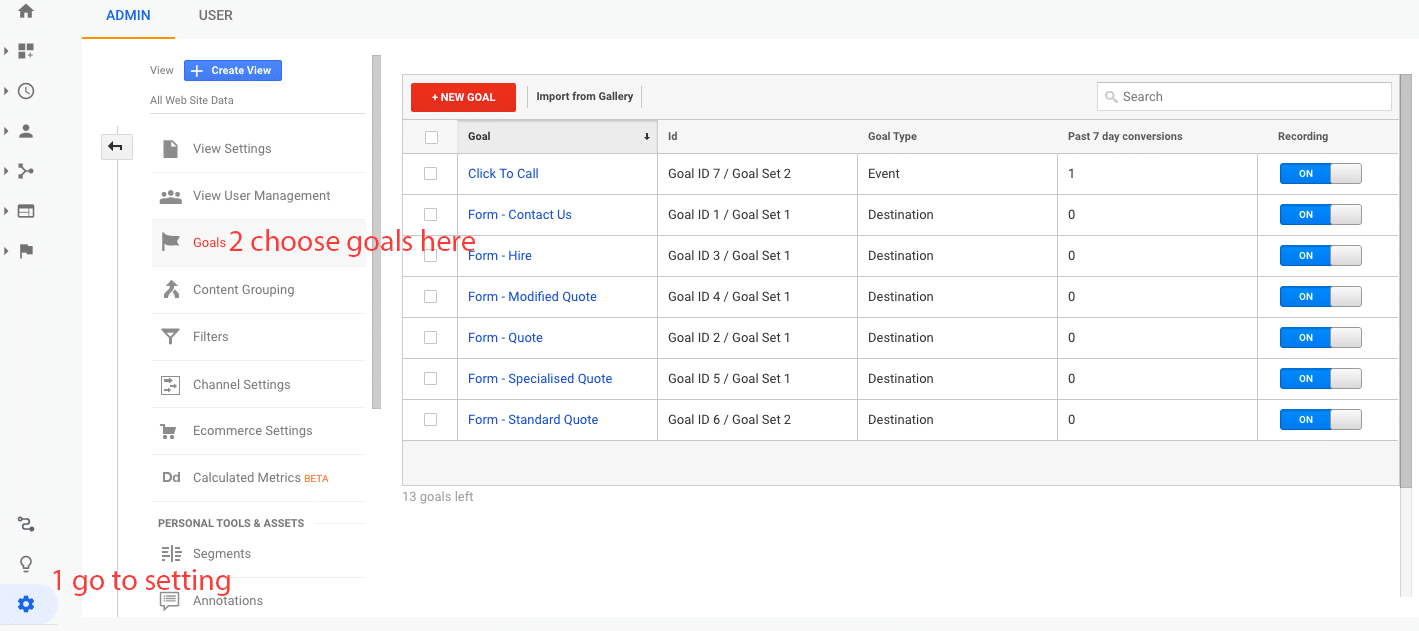
Task: Click the + NEW GOAL button
Action: click(x=463, y=97)
